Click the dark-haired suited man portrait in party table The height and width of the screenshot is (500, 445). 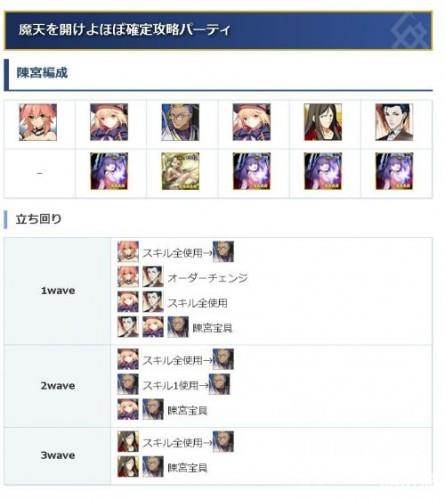(394, 122)
